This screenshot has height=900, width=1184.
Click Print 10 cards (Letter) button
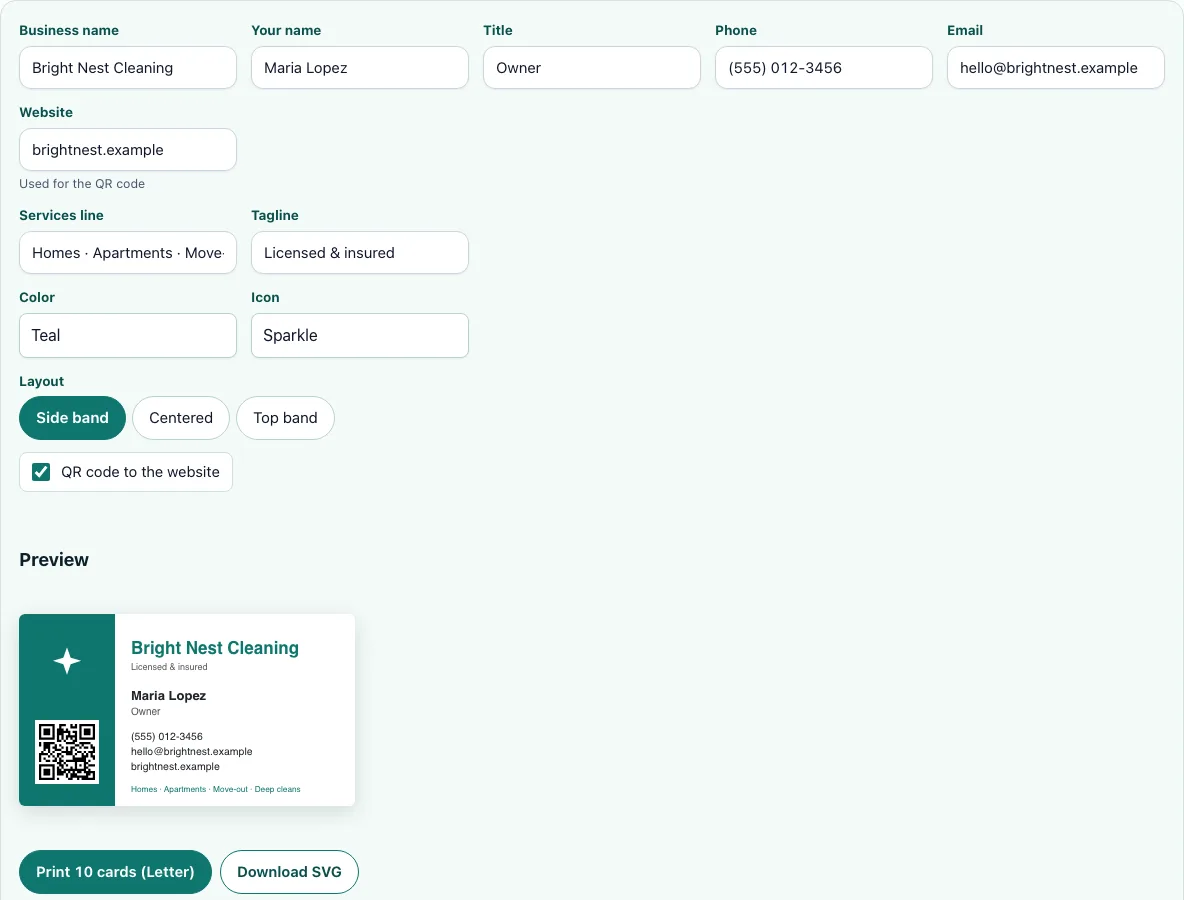point(116,872)
